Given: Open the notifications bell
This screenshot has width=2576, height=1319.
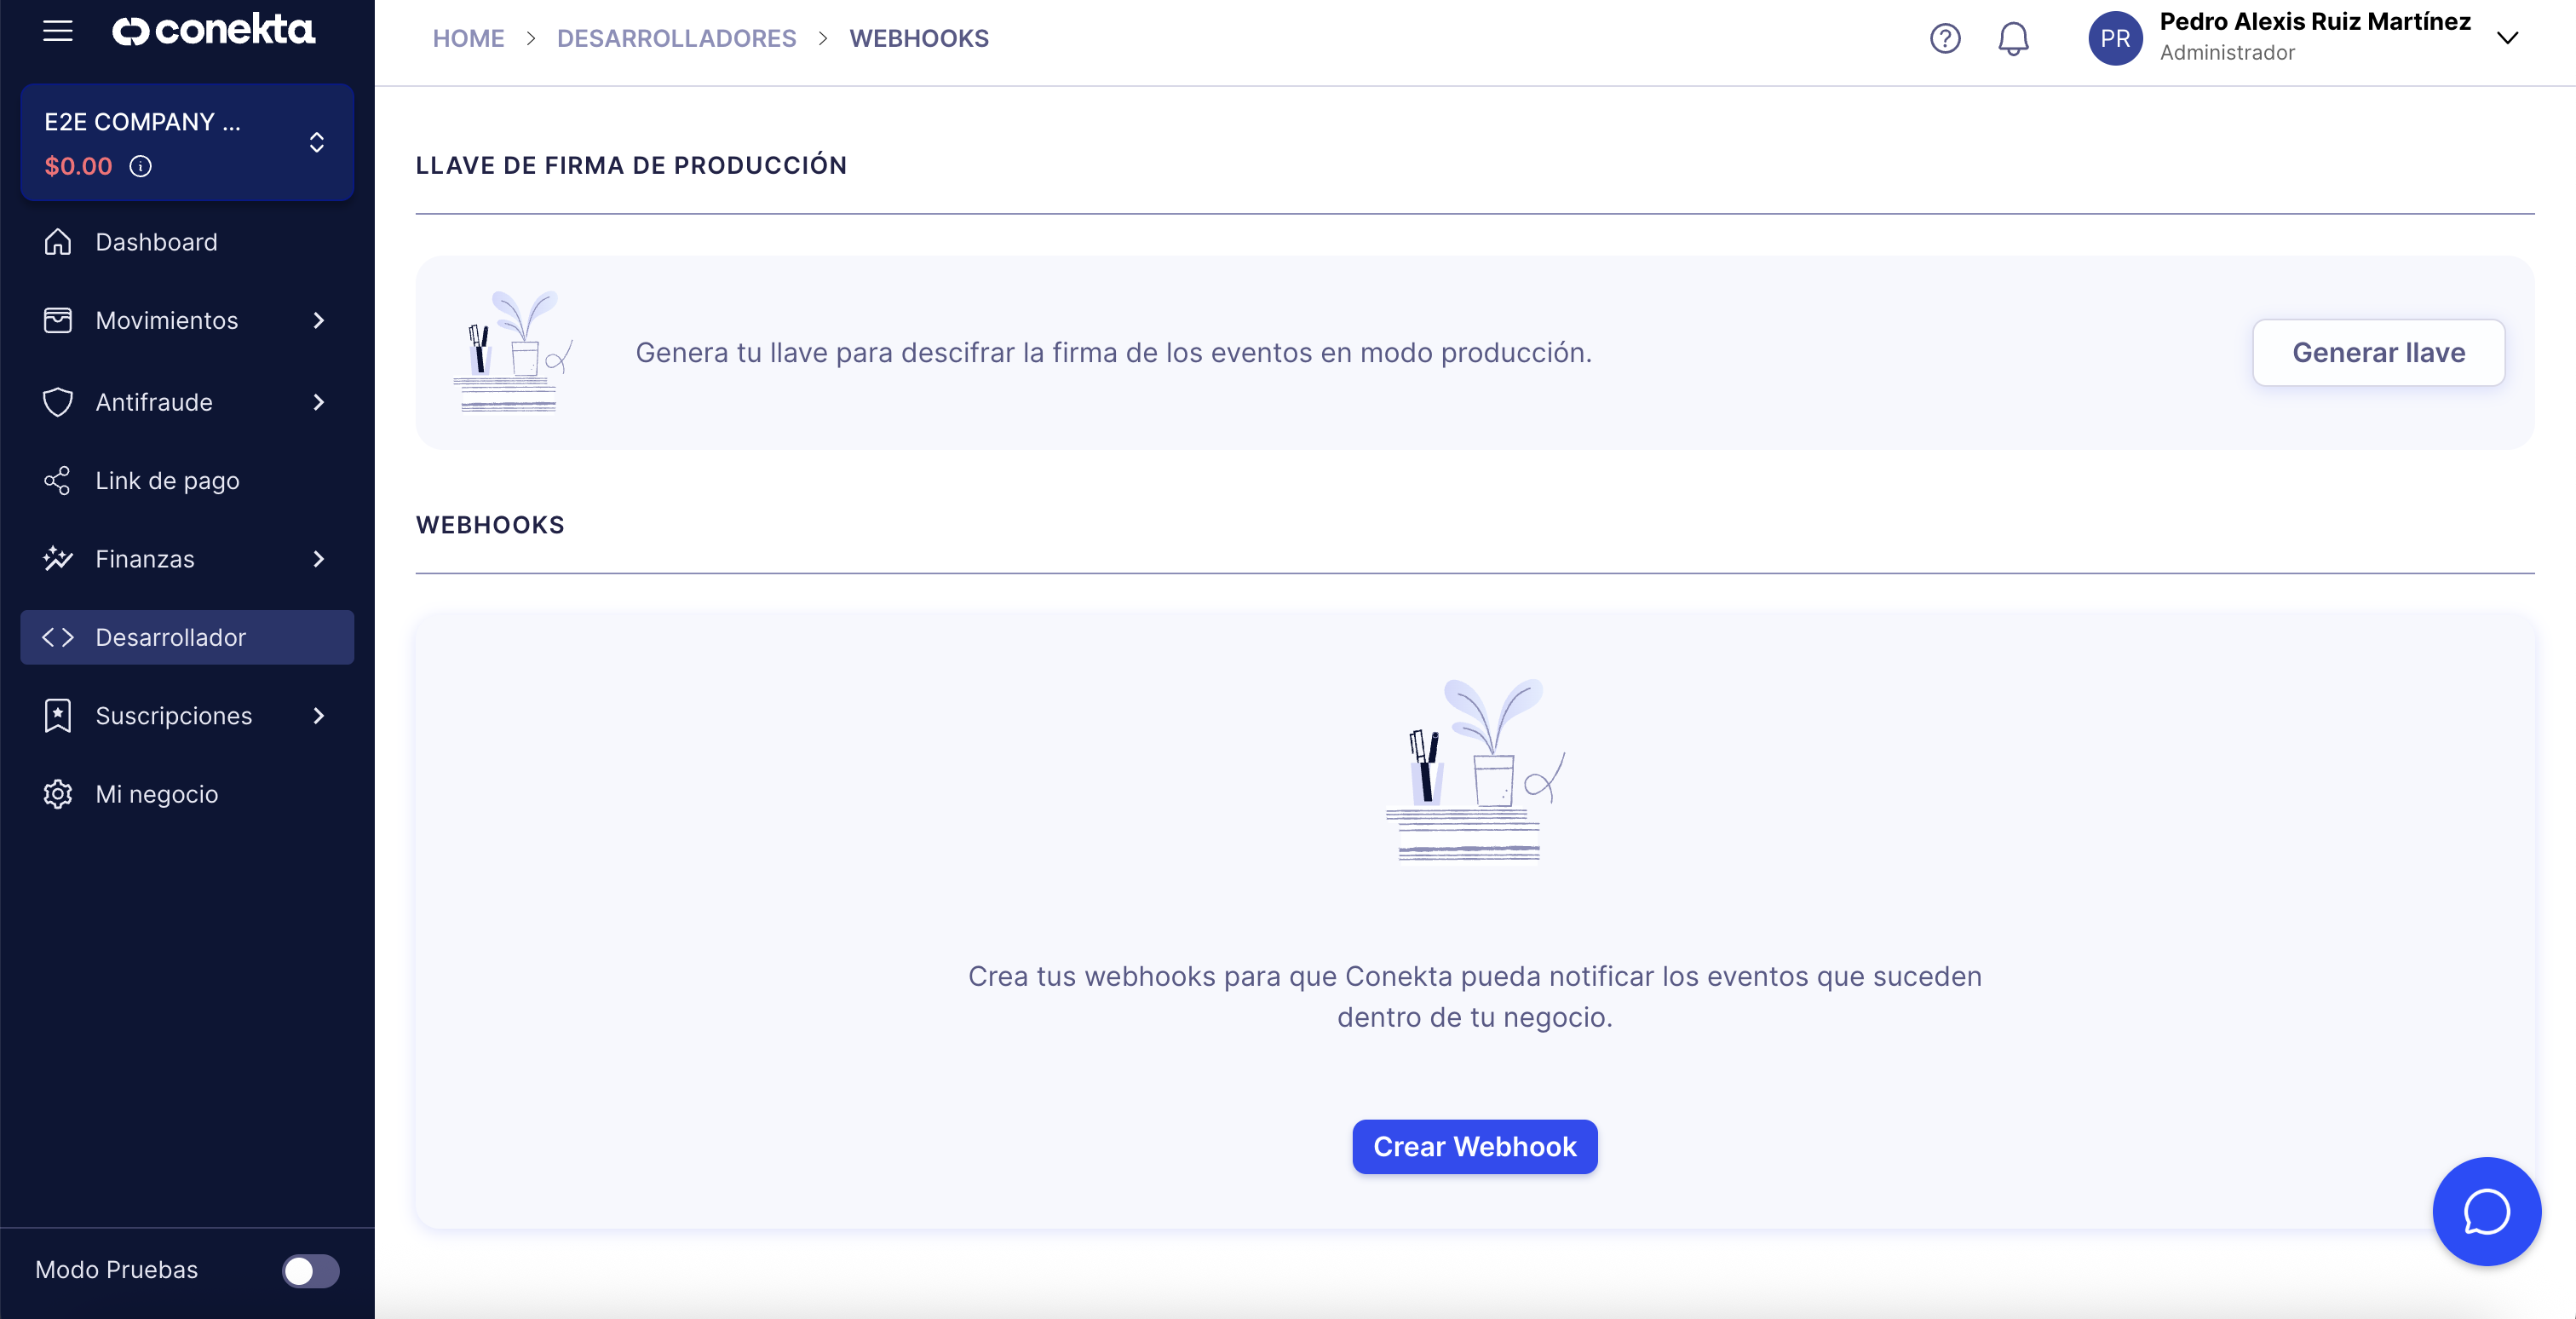Looking at the screenshot, I should coord(2013,39).
